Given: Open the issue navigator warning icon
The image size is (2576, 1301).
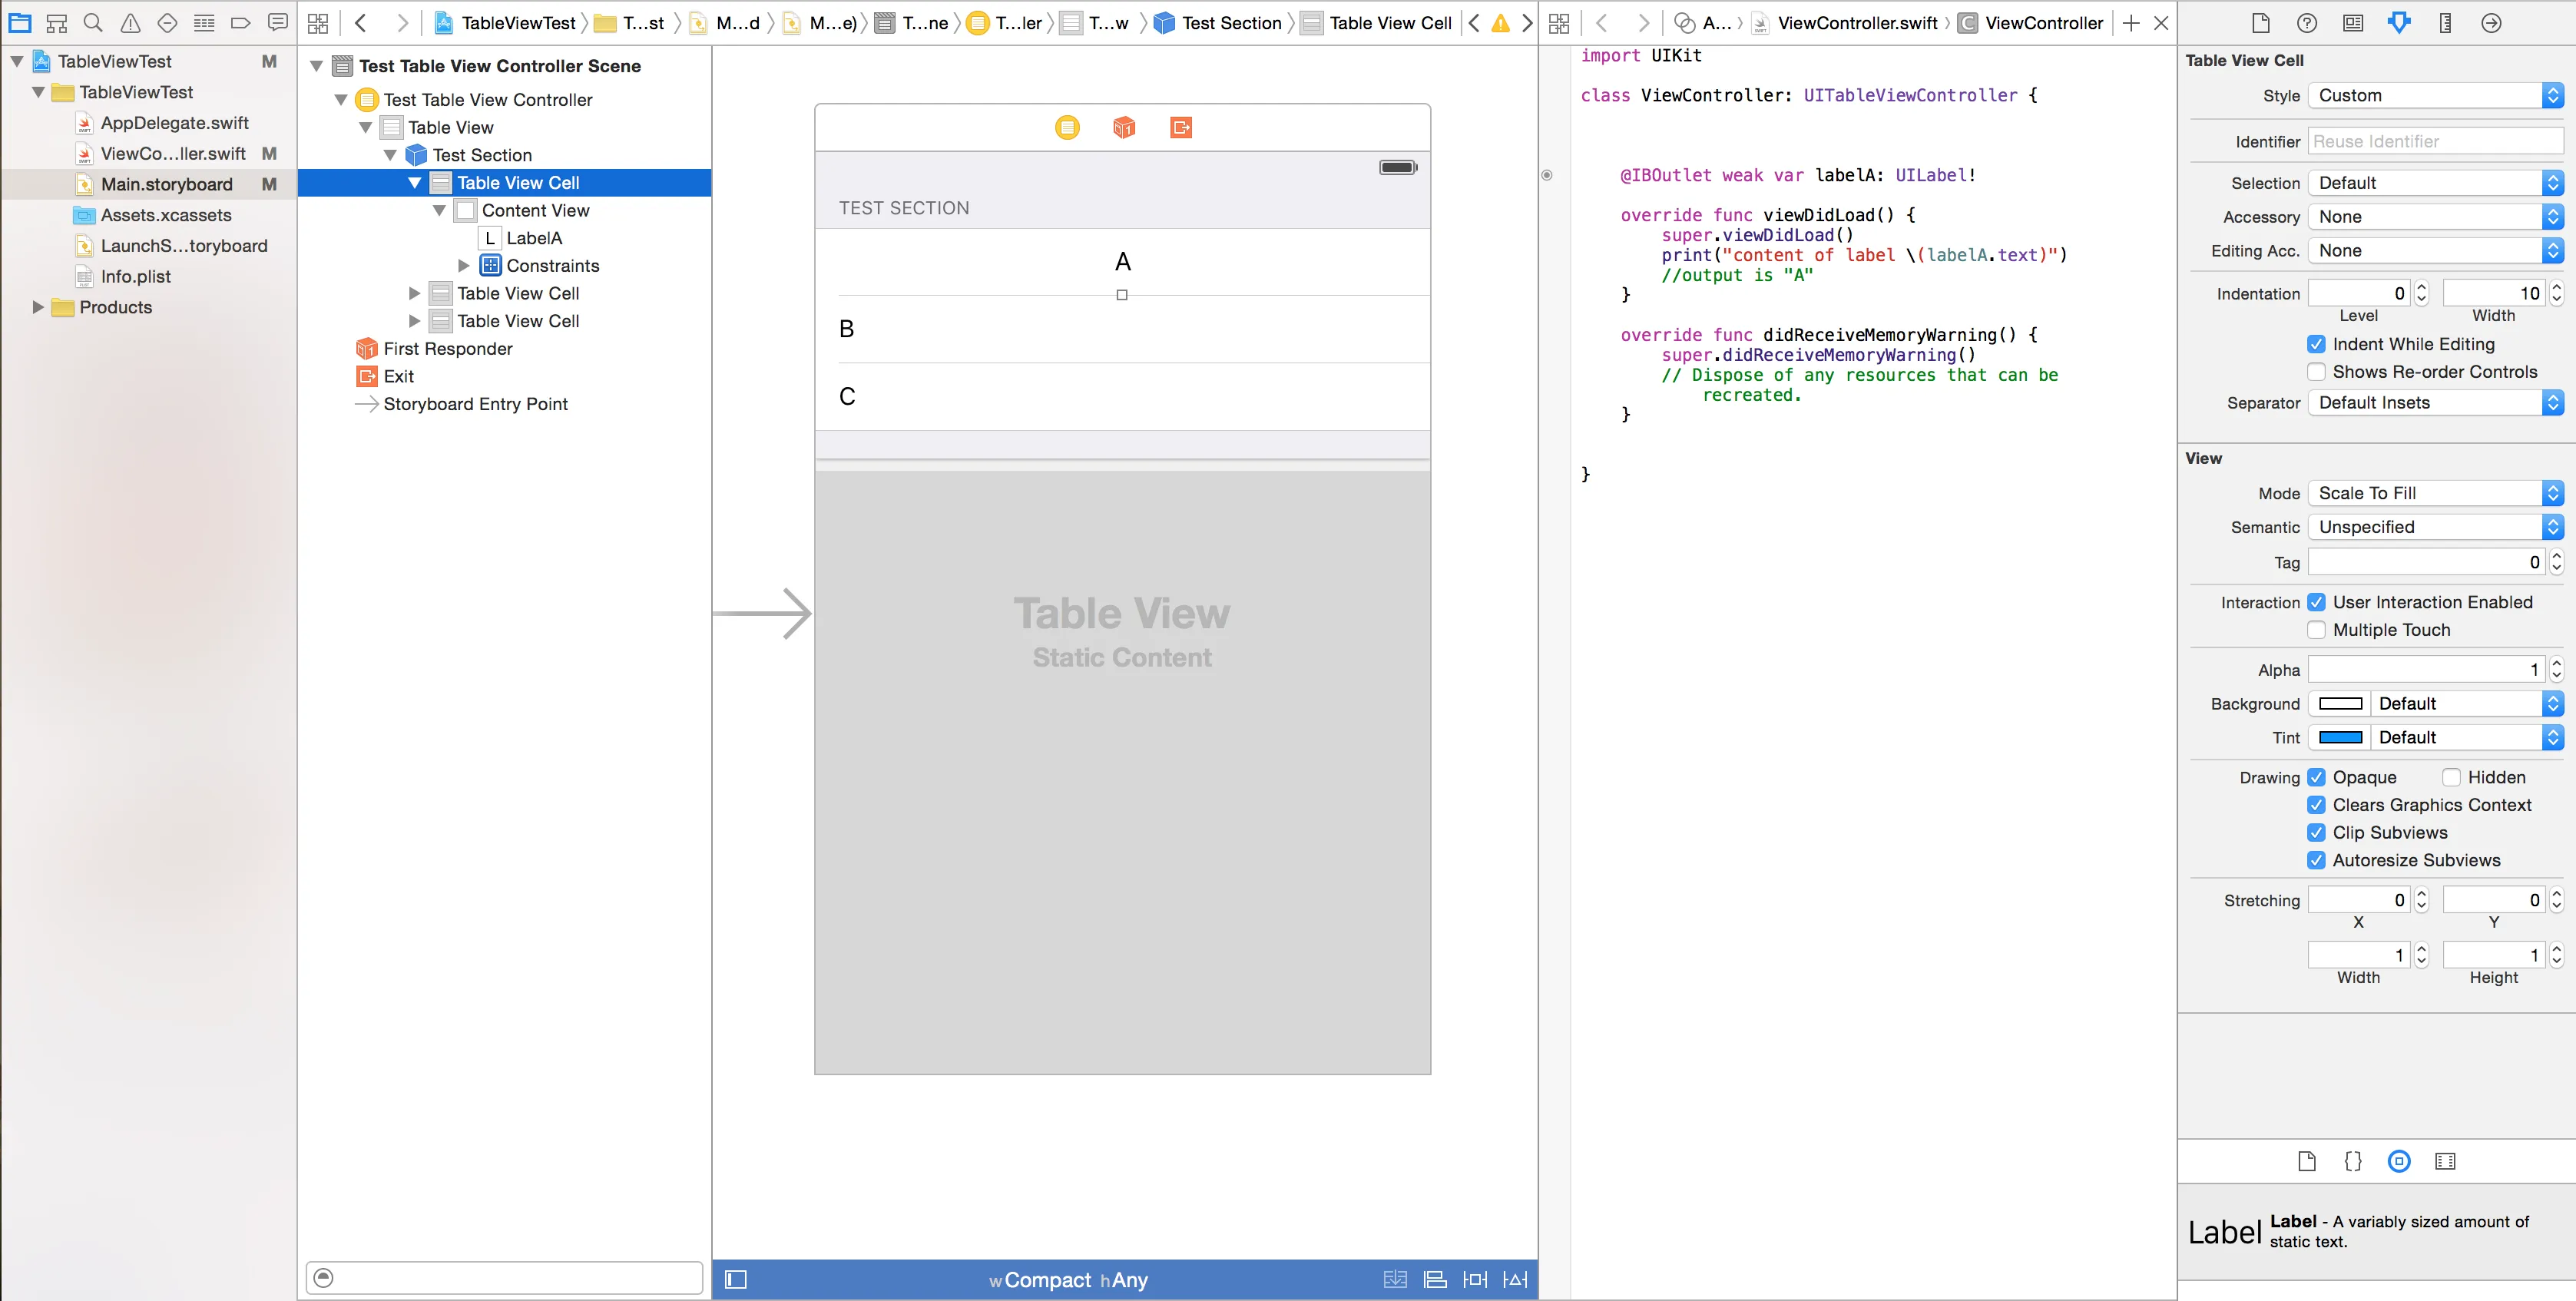Looking at the screenshot, I should click(130, 23).
